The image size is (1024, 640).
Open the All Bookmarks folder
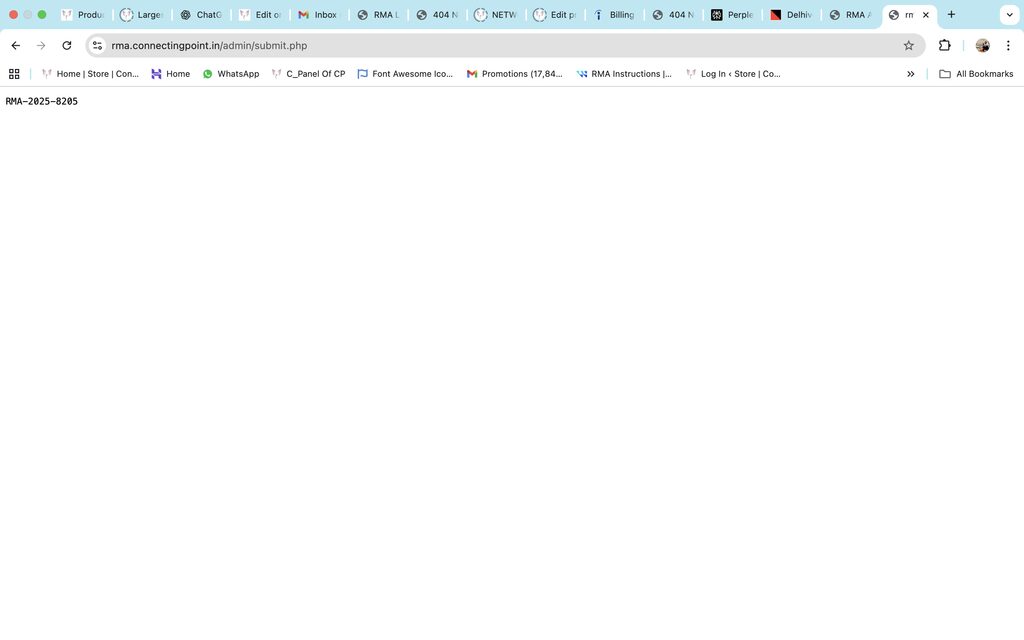[x=976, y=74]
